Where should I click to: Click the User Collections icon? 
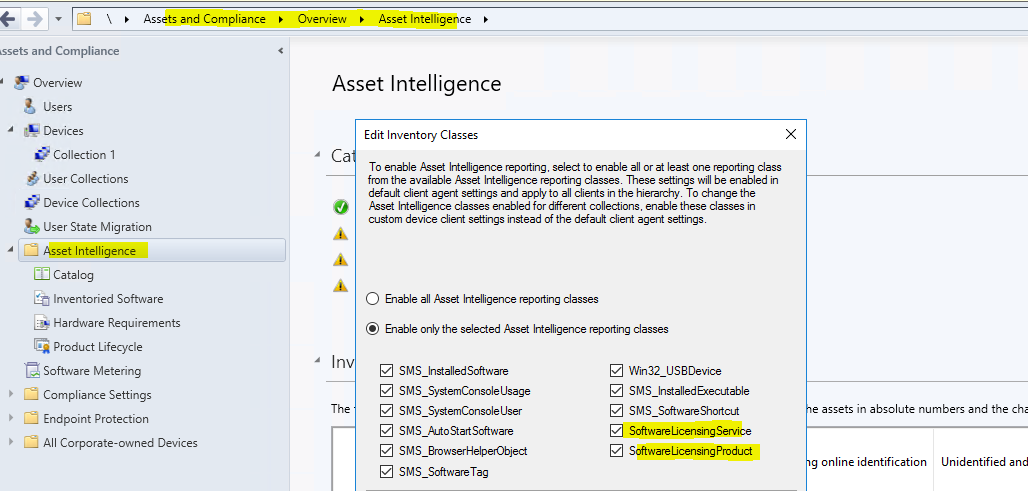point(31,178)
